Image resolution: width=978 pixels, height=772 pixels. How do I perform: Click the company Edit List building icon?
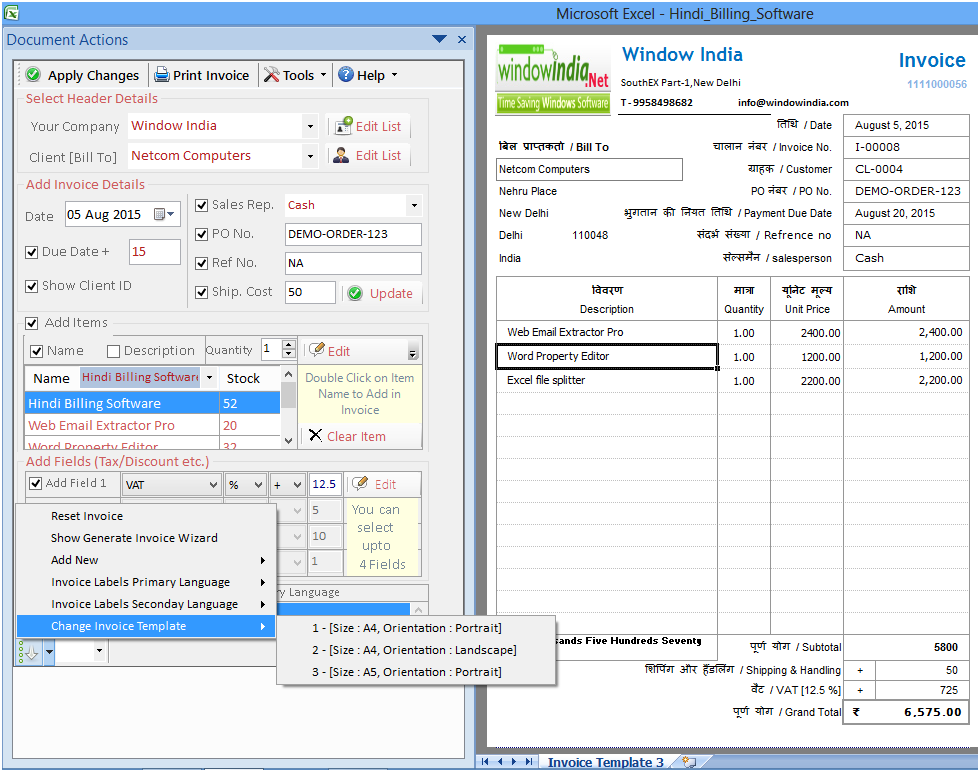[343, 126]
